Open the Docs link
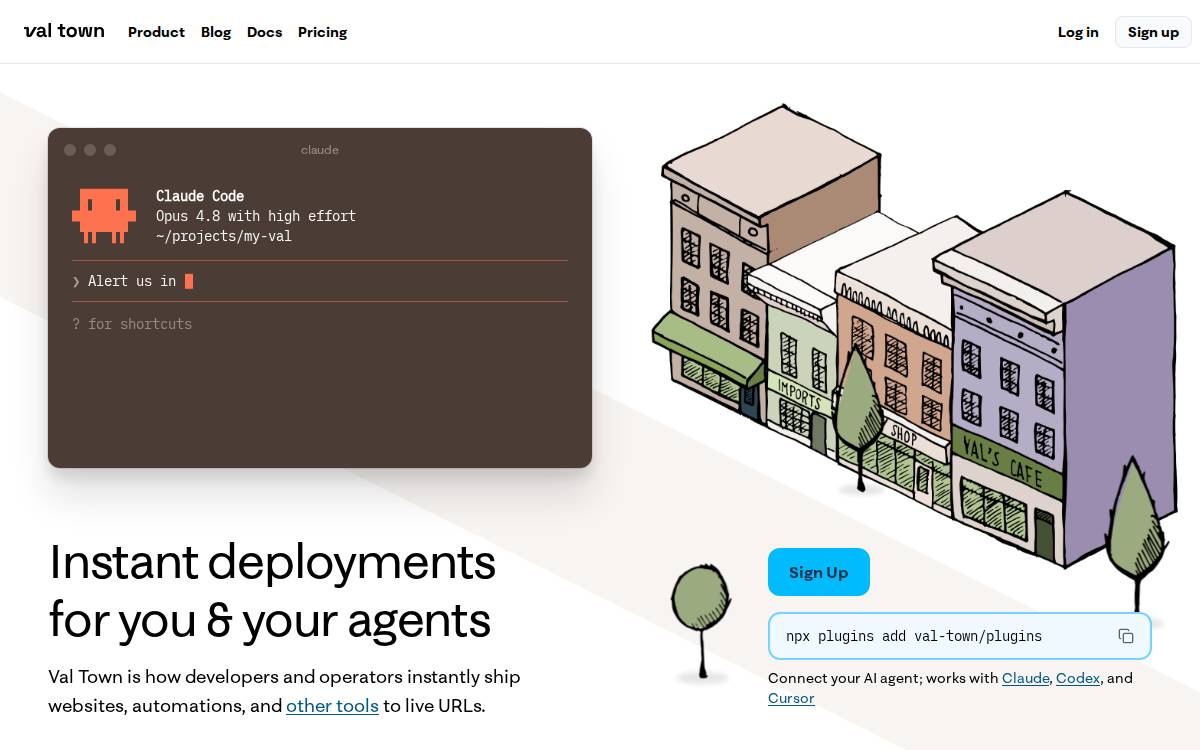 pos(264,32)
